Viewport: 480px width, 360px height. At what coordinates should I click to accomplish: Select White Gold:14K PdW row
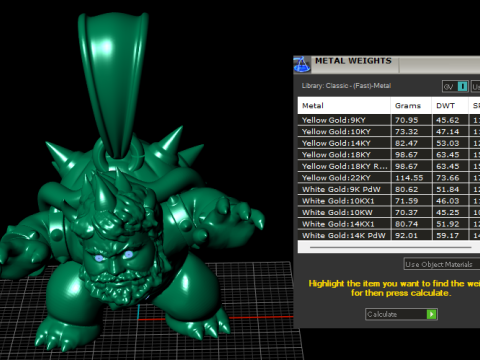pyautogui.click(x=389, y=235)
